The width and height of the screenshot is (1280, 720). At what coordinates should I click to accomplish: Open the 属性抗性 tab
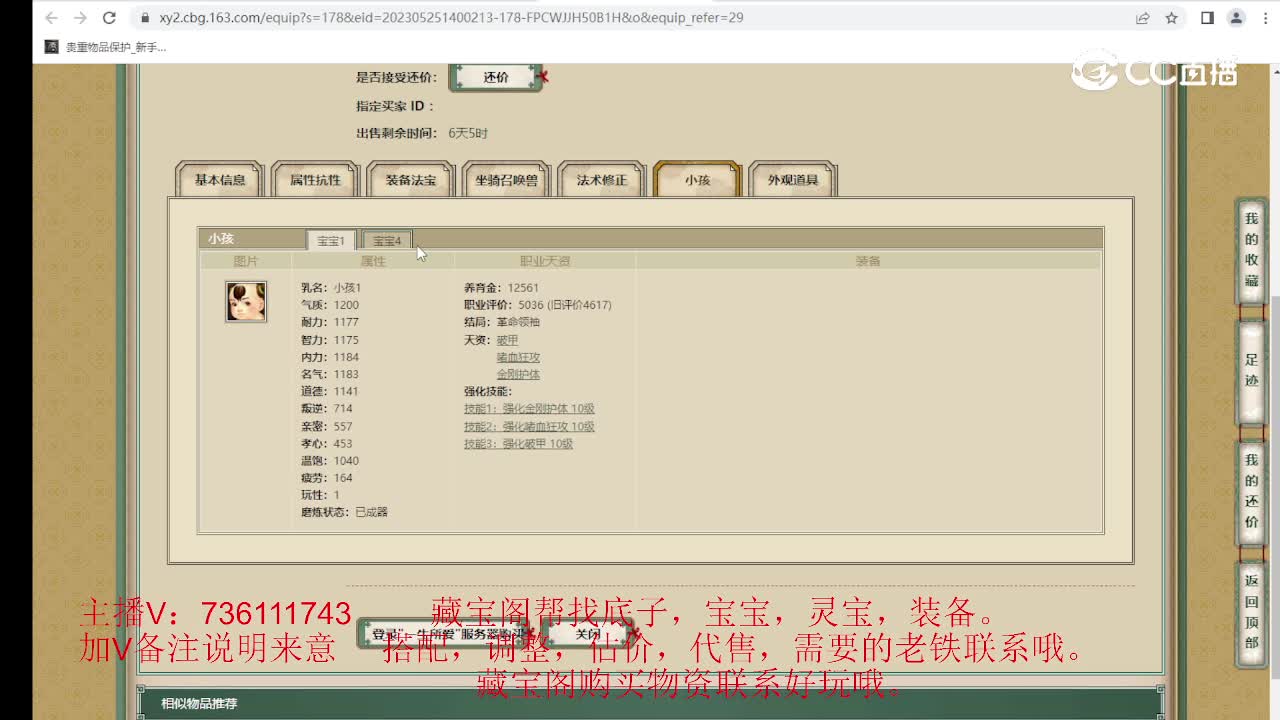click(315, 180)
